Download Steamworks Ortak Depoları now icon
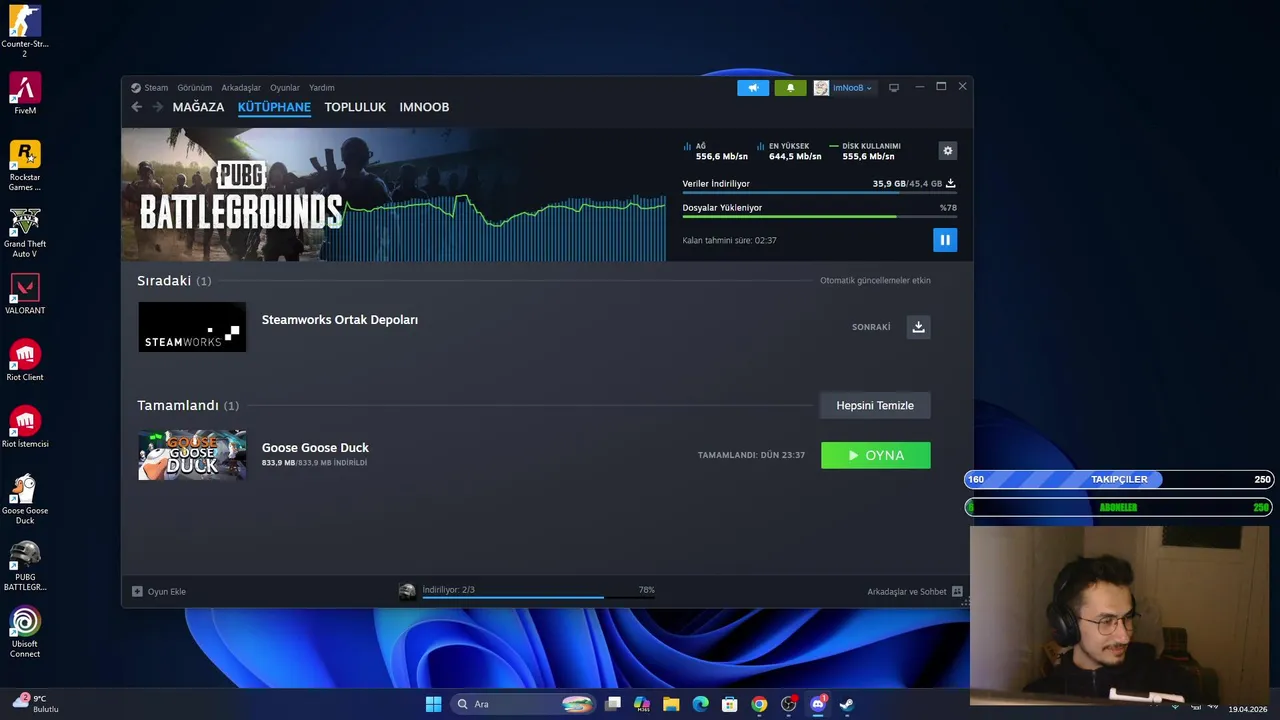The image size is (1280, 720). click(x=918, y=327)
